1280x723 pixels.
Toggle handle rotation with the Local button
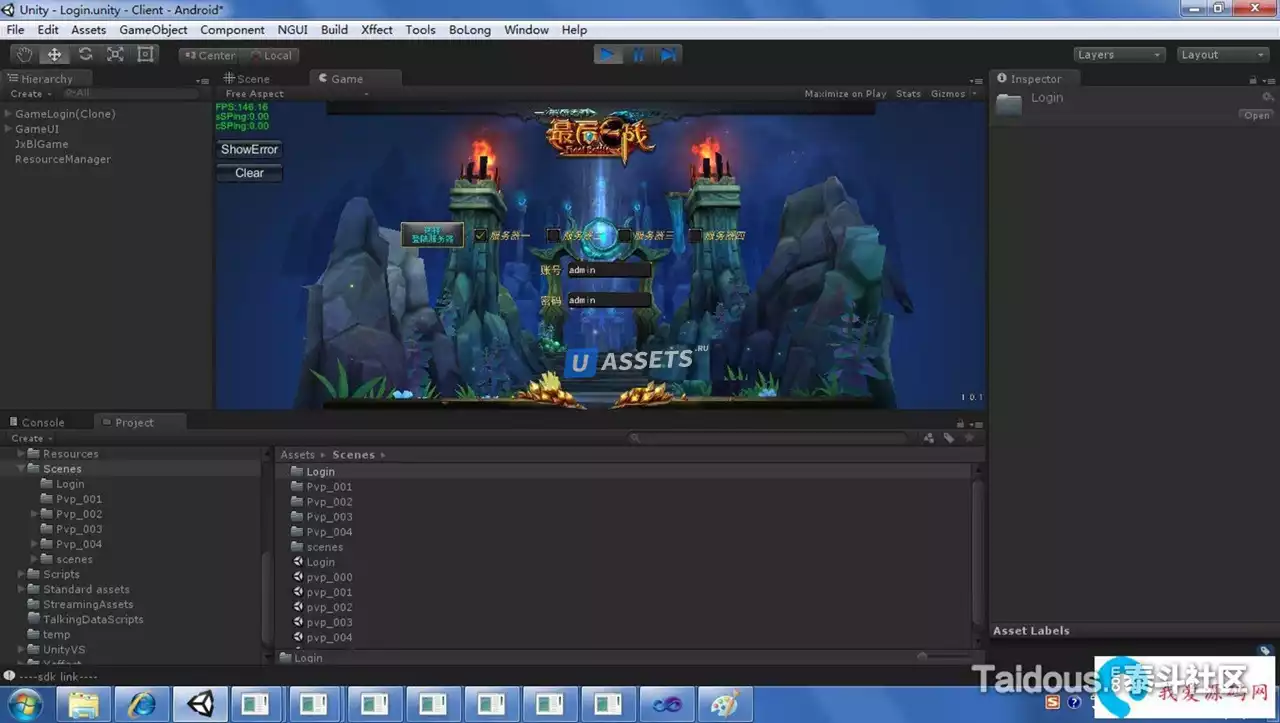tap(269, 56)
